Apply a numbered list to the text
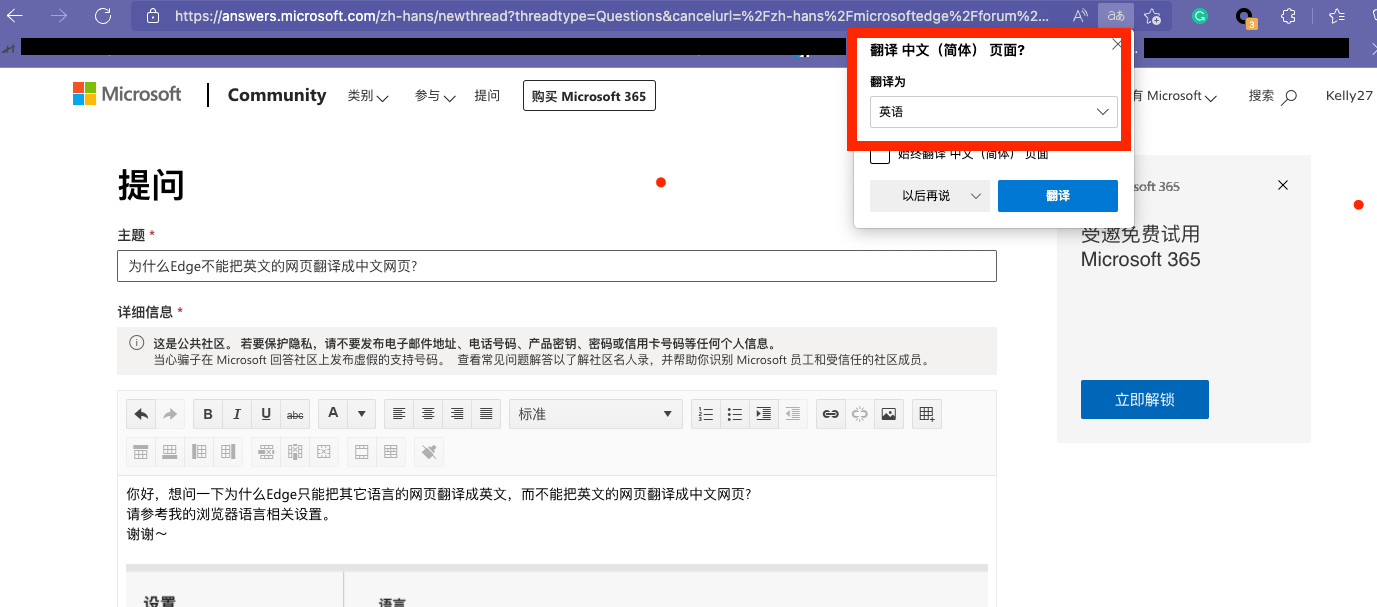The width and height of the screenshot is (1377, 607). (705, 413)
